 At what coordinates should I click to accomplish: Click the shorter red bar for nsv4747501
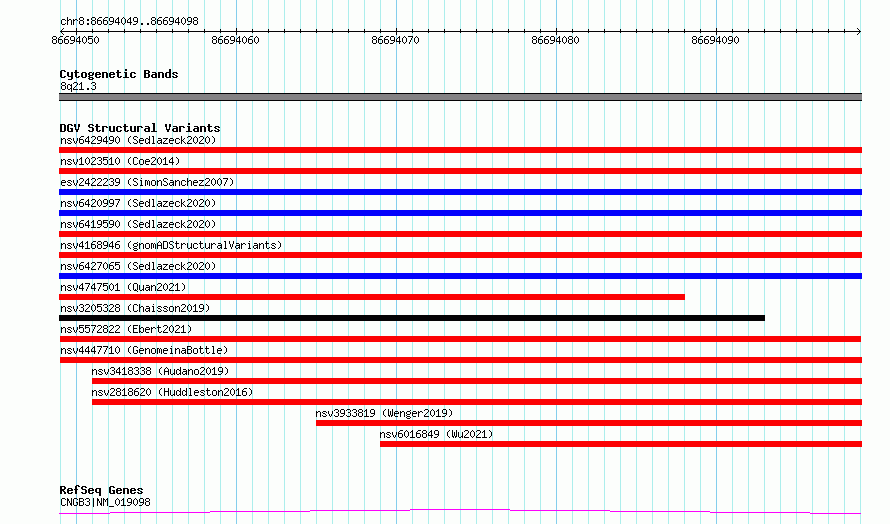372,297
